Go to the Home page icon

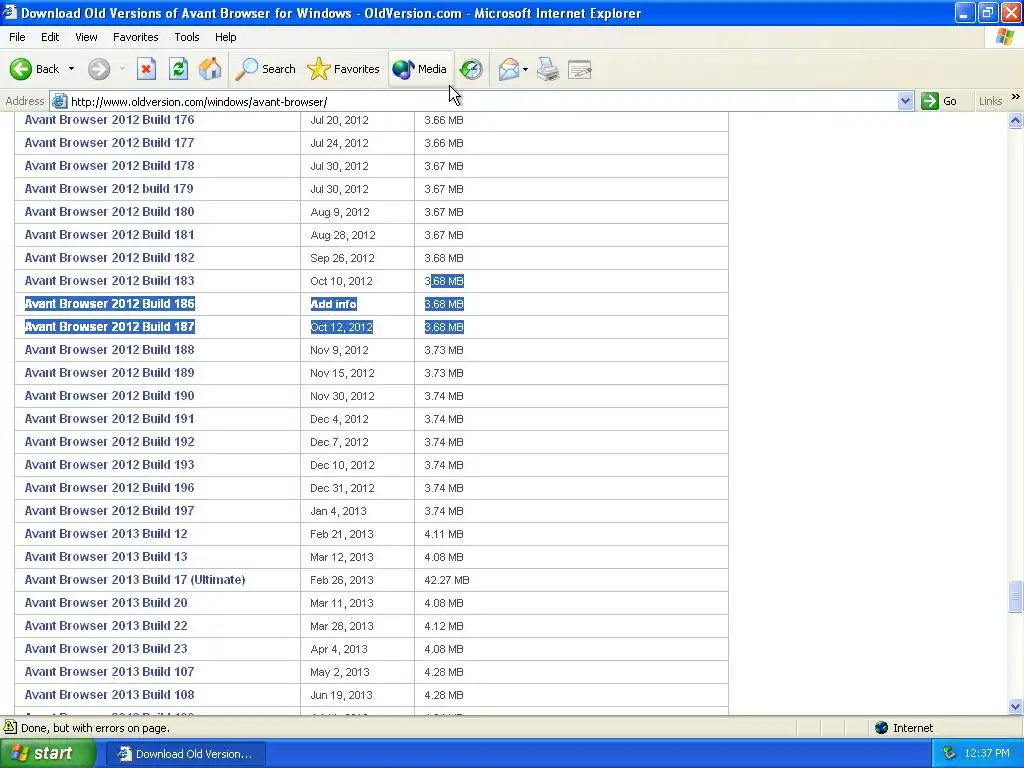(210, 69)
